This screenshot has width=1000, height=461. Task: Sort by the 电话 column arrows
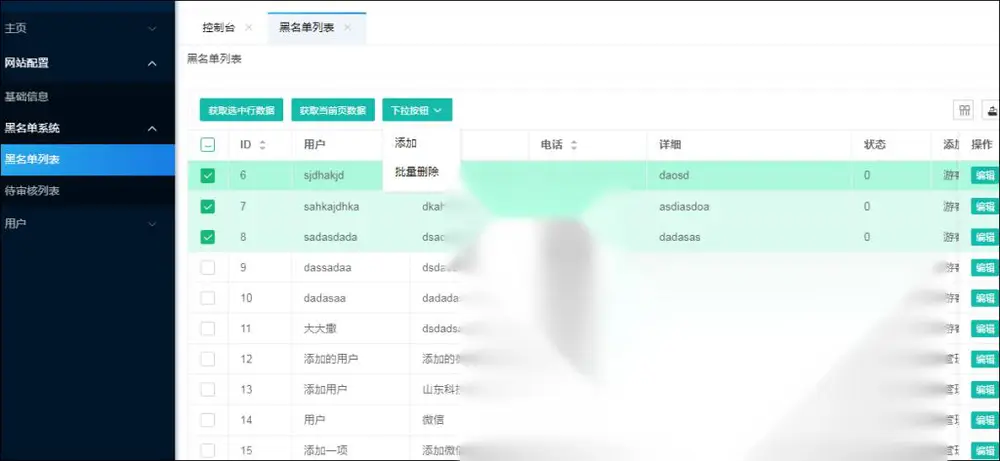573,145
